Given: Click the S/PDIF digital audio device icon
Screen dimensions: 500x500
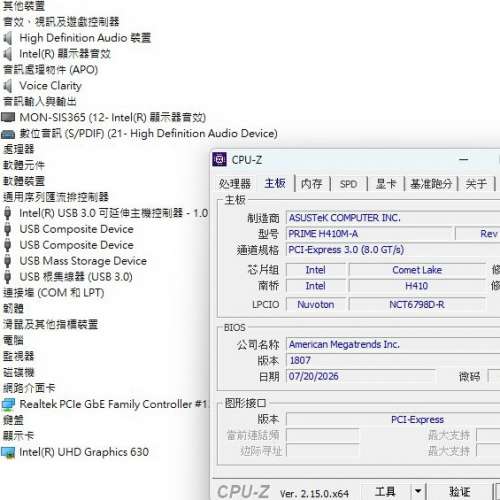Looking at the screenshot, I should coord(8,134).
